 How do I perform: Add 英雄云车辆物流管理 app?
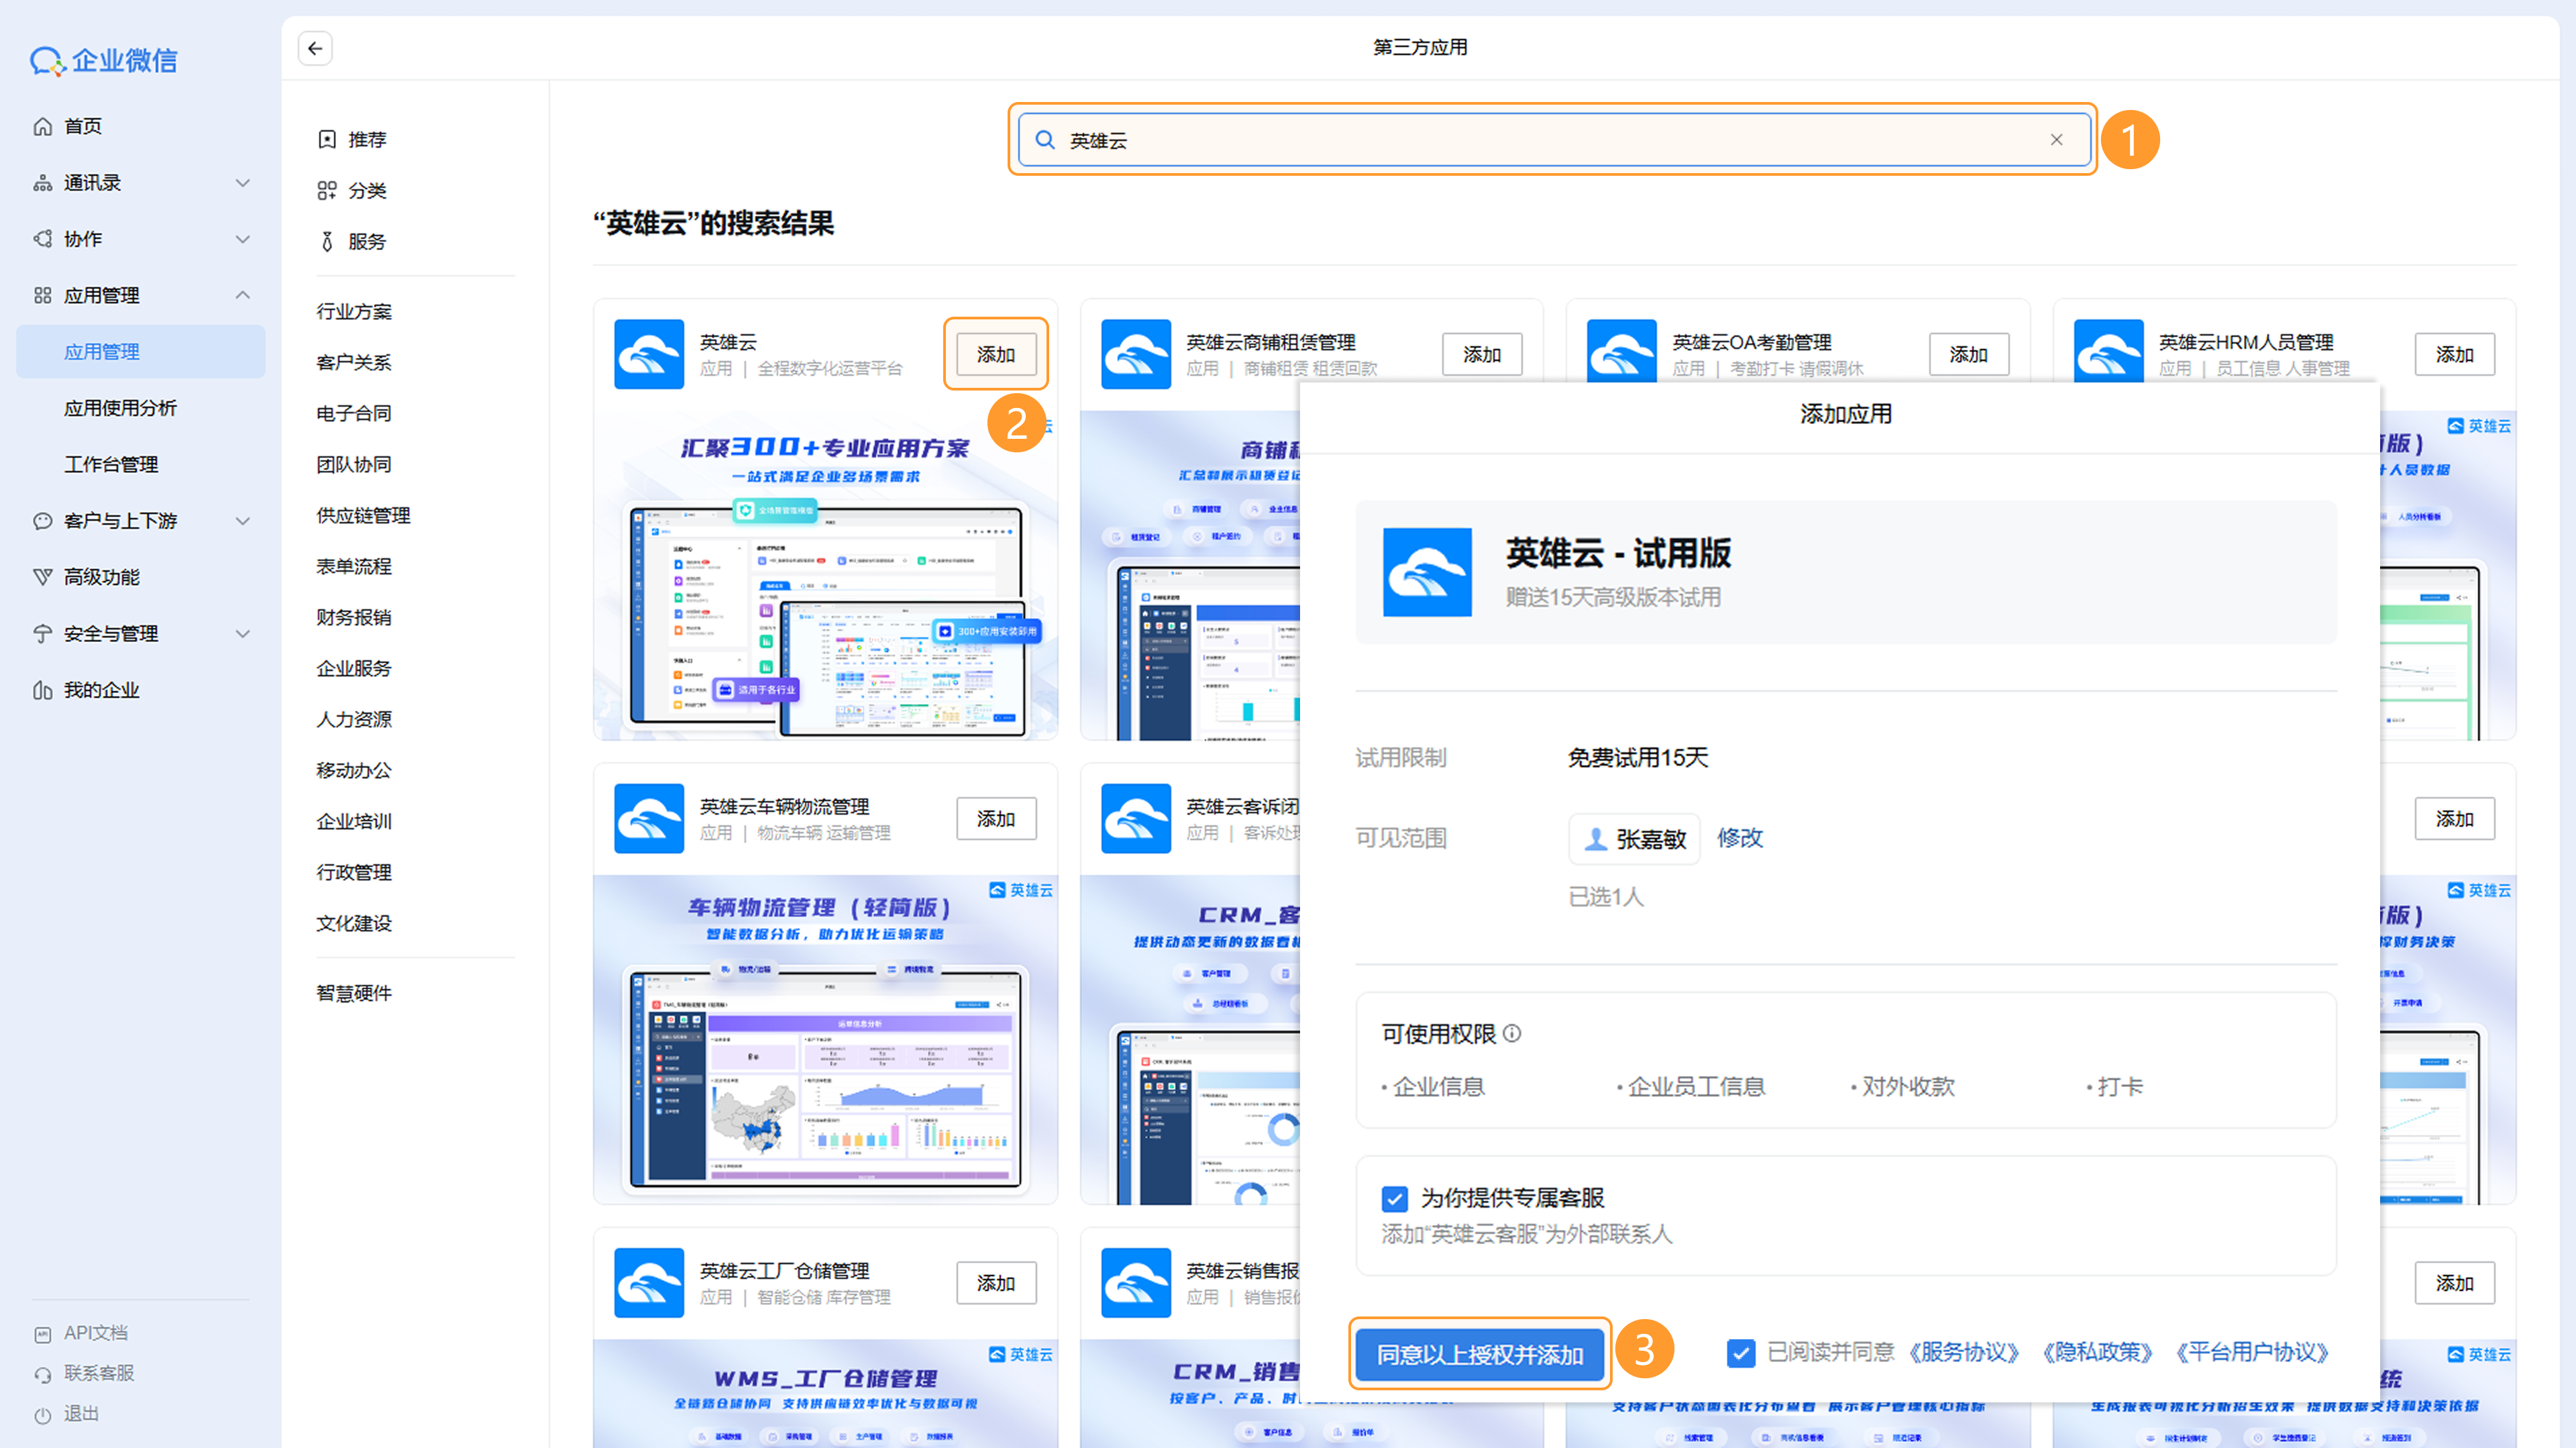(x=996, y=819)
